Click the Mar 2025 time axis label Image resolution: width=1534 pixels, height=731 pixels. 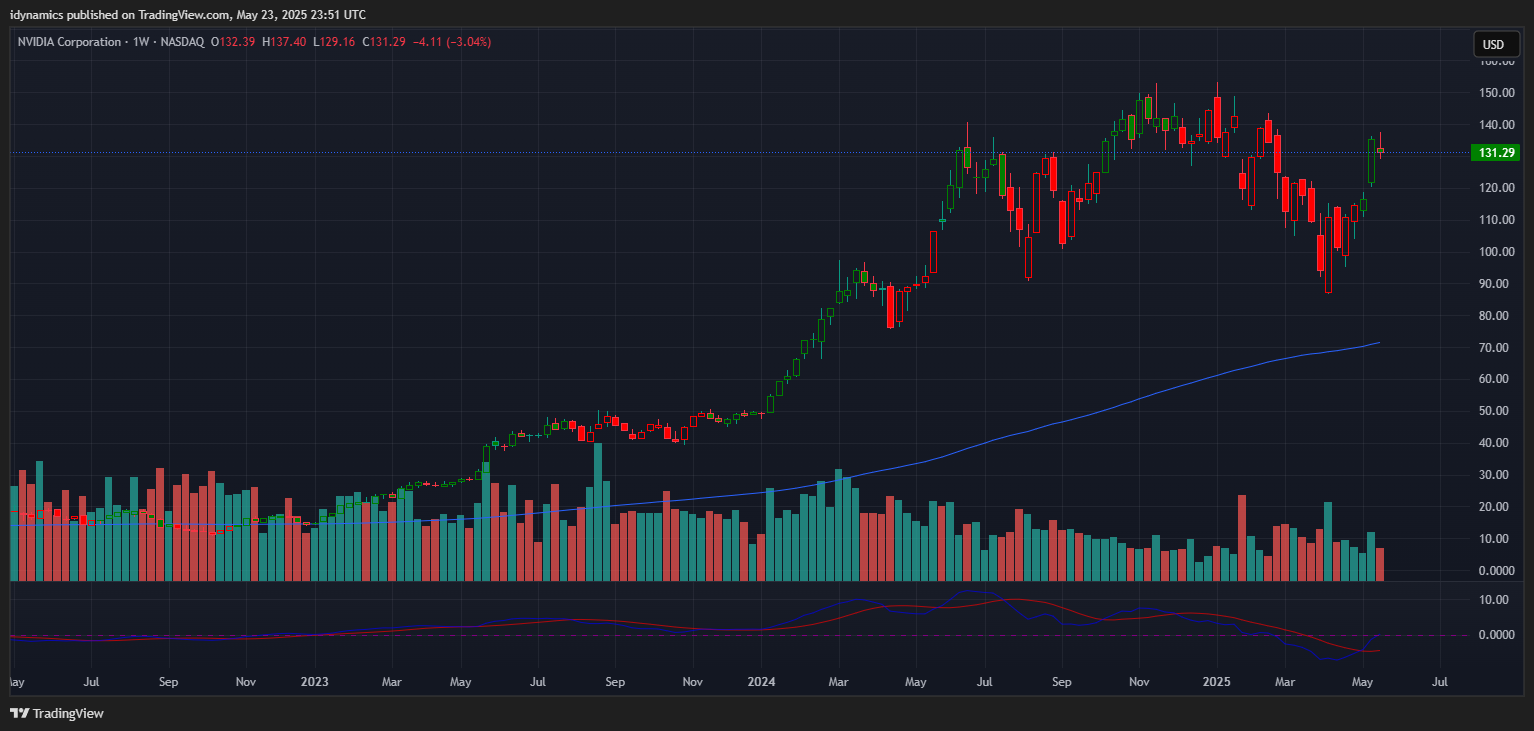(x=1285, y=682)
